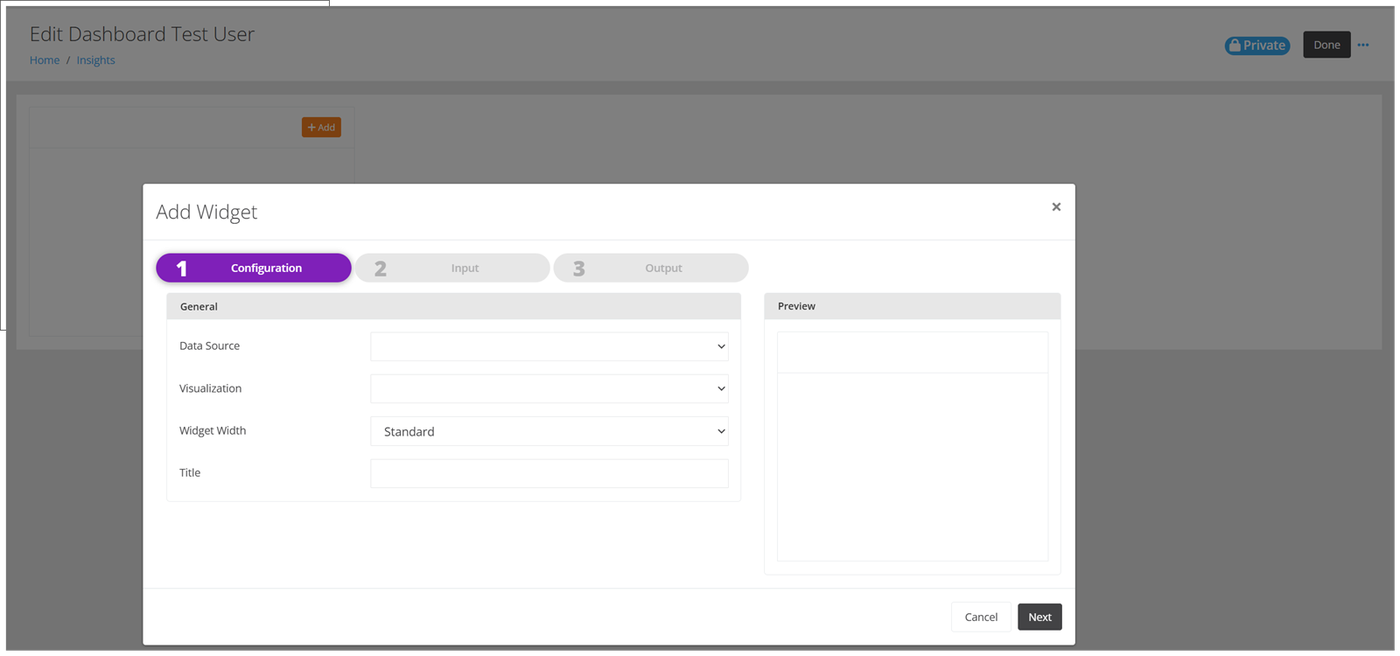Click the orange Add button on dashboard

pyautogui.click(x=321, y=127)
